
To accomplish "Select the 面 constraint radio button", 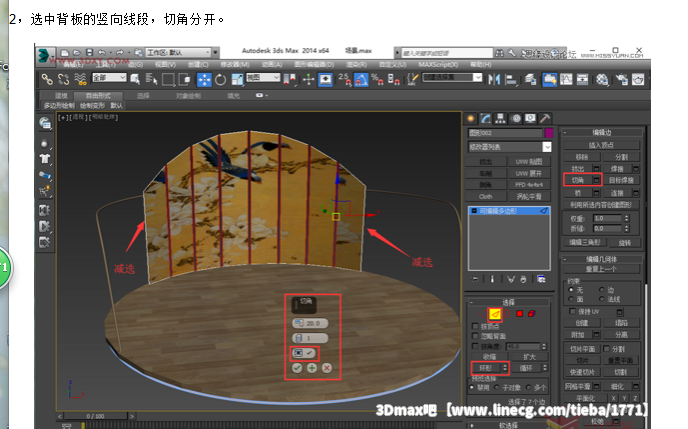I will (571, 299).
